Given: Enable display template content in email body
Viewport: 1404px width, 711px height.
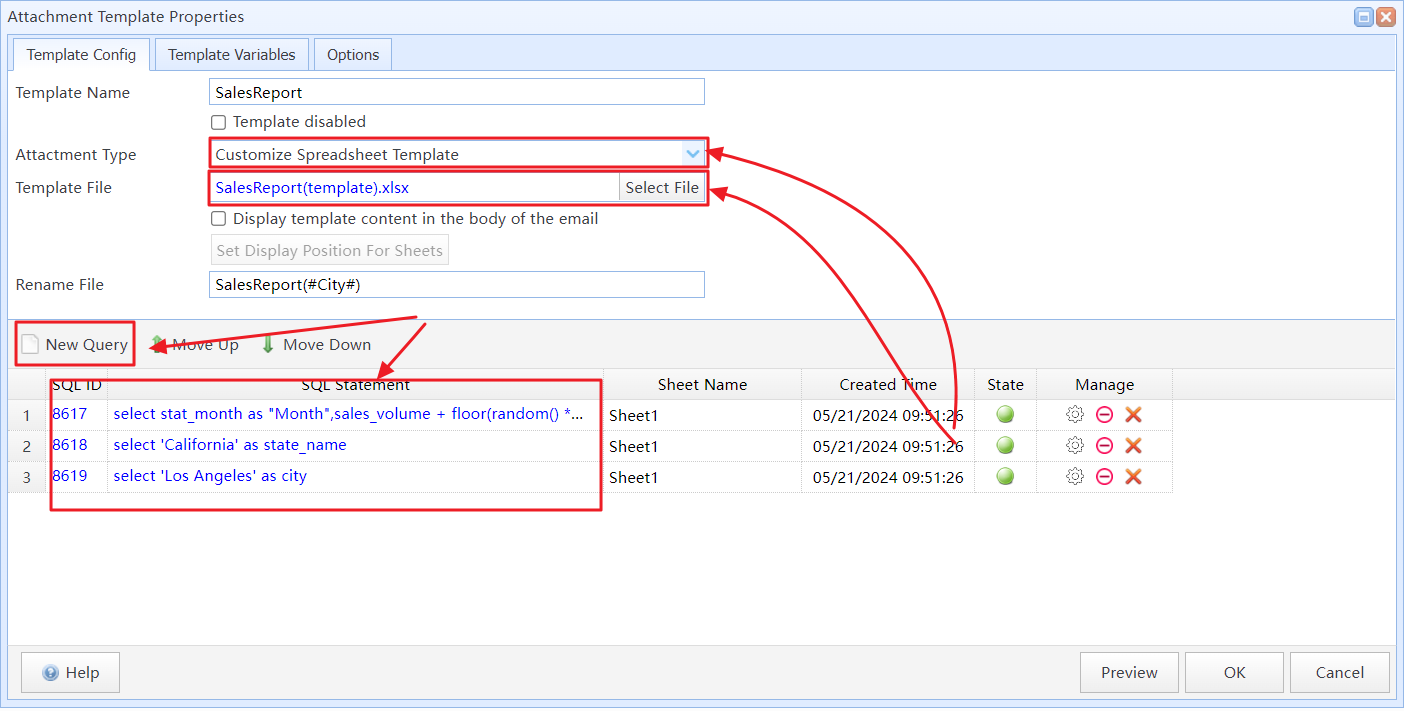Looking at the screenshot, I should pyautogui.click(x=218, y=218).
